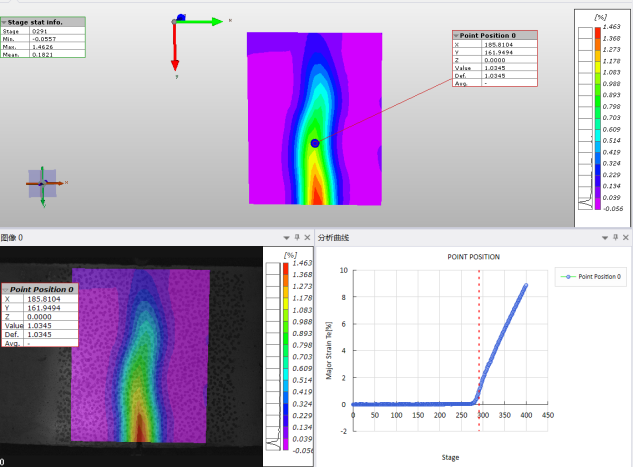The image size is (633, 467).
Task: Pin the 分析曲线 panel
Action: [x=616, y=238]
